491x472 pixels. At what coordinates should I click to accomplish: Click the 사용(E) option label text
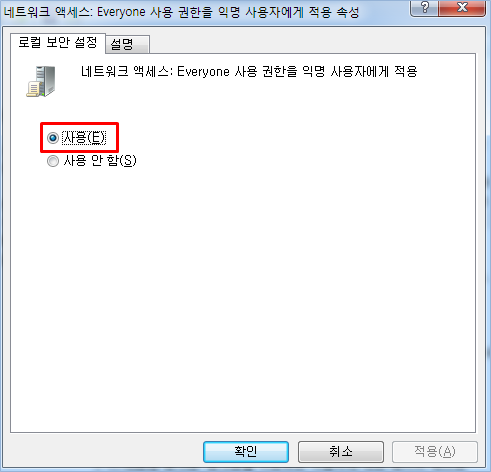[84, 138]
